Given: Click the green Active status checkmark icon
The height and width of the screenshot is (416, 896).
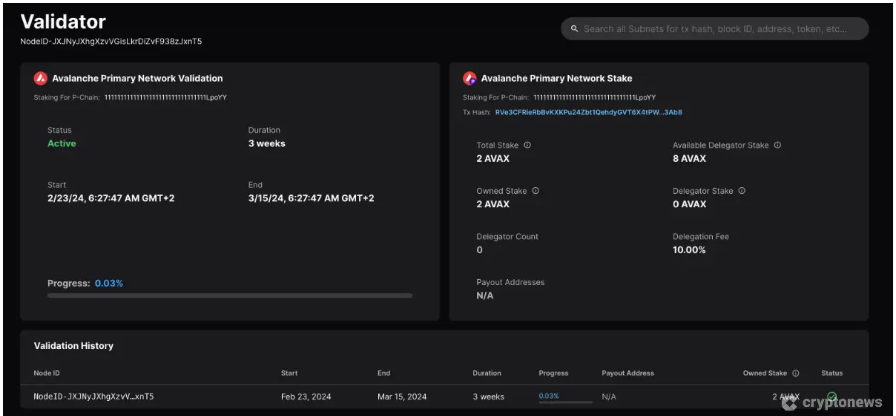Looking at the screenshot, I should coord(832,397).
